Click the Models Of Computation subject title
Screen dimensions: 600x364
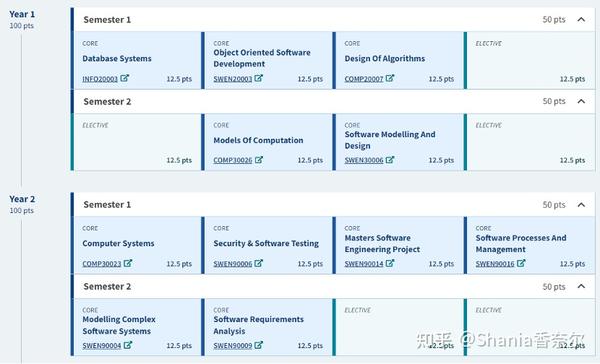pyautogui.click(x=258, y=140)
